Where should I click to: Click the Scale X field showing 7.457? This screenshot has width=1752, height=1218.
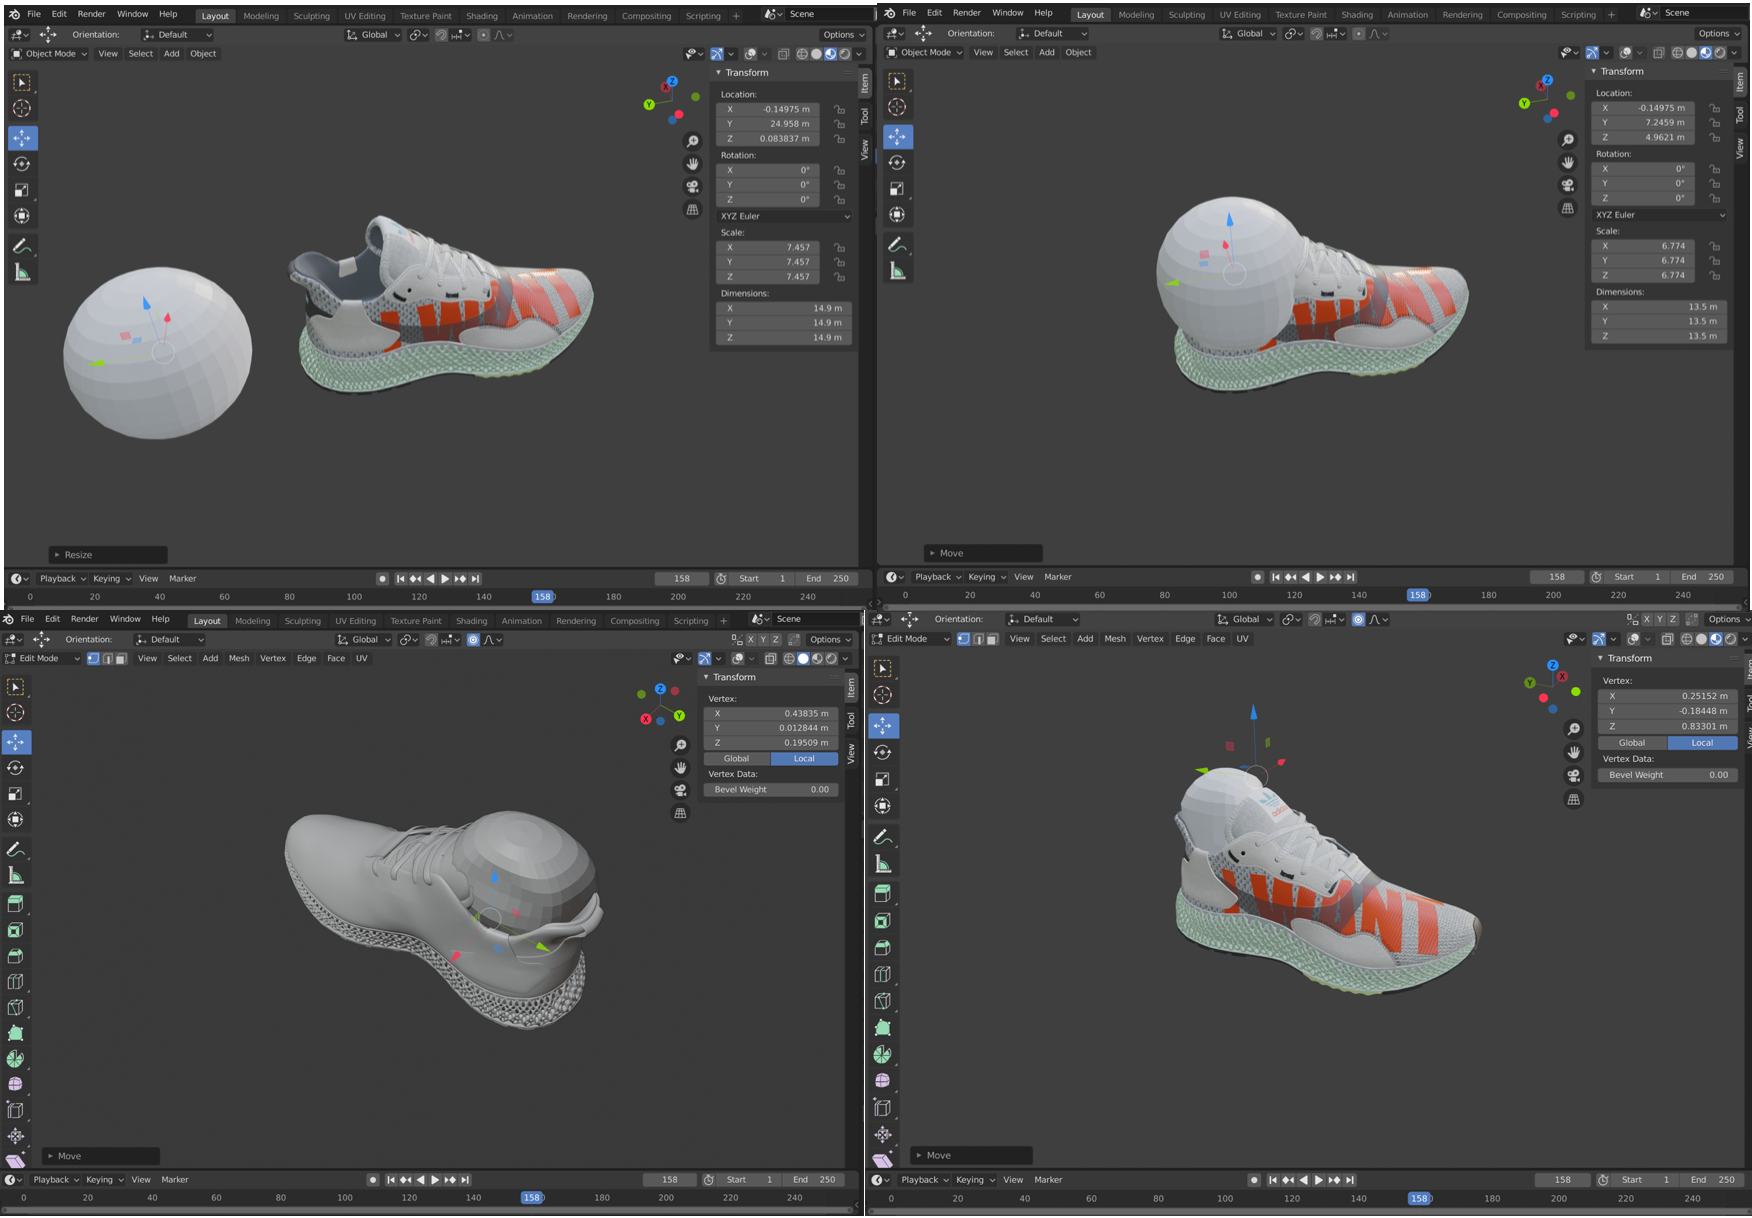770,247
